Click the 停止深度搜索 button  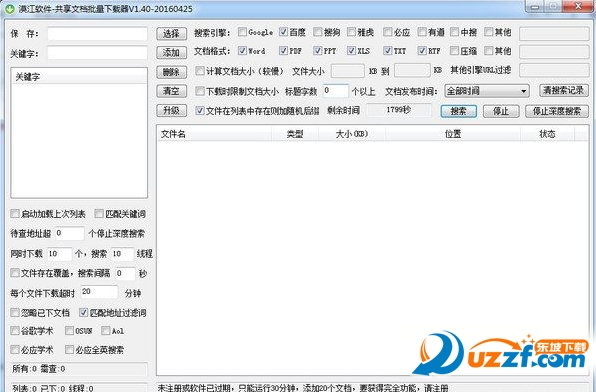pos(557,111)
